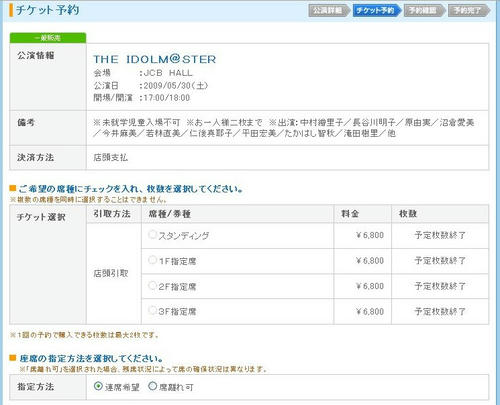
Task: Select the スタンディング radio button
Action: (152, 234)
